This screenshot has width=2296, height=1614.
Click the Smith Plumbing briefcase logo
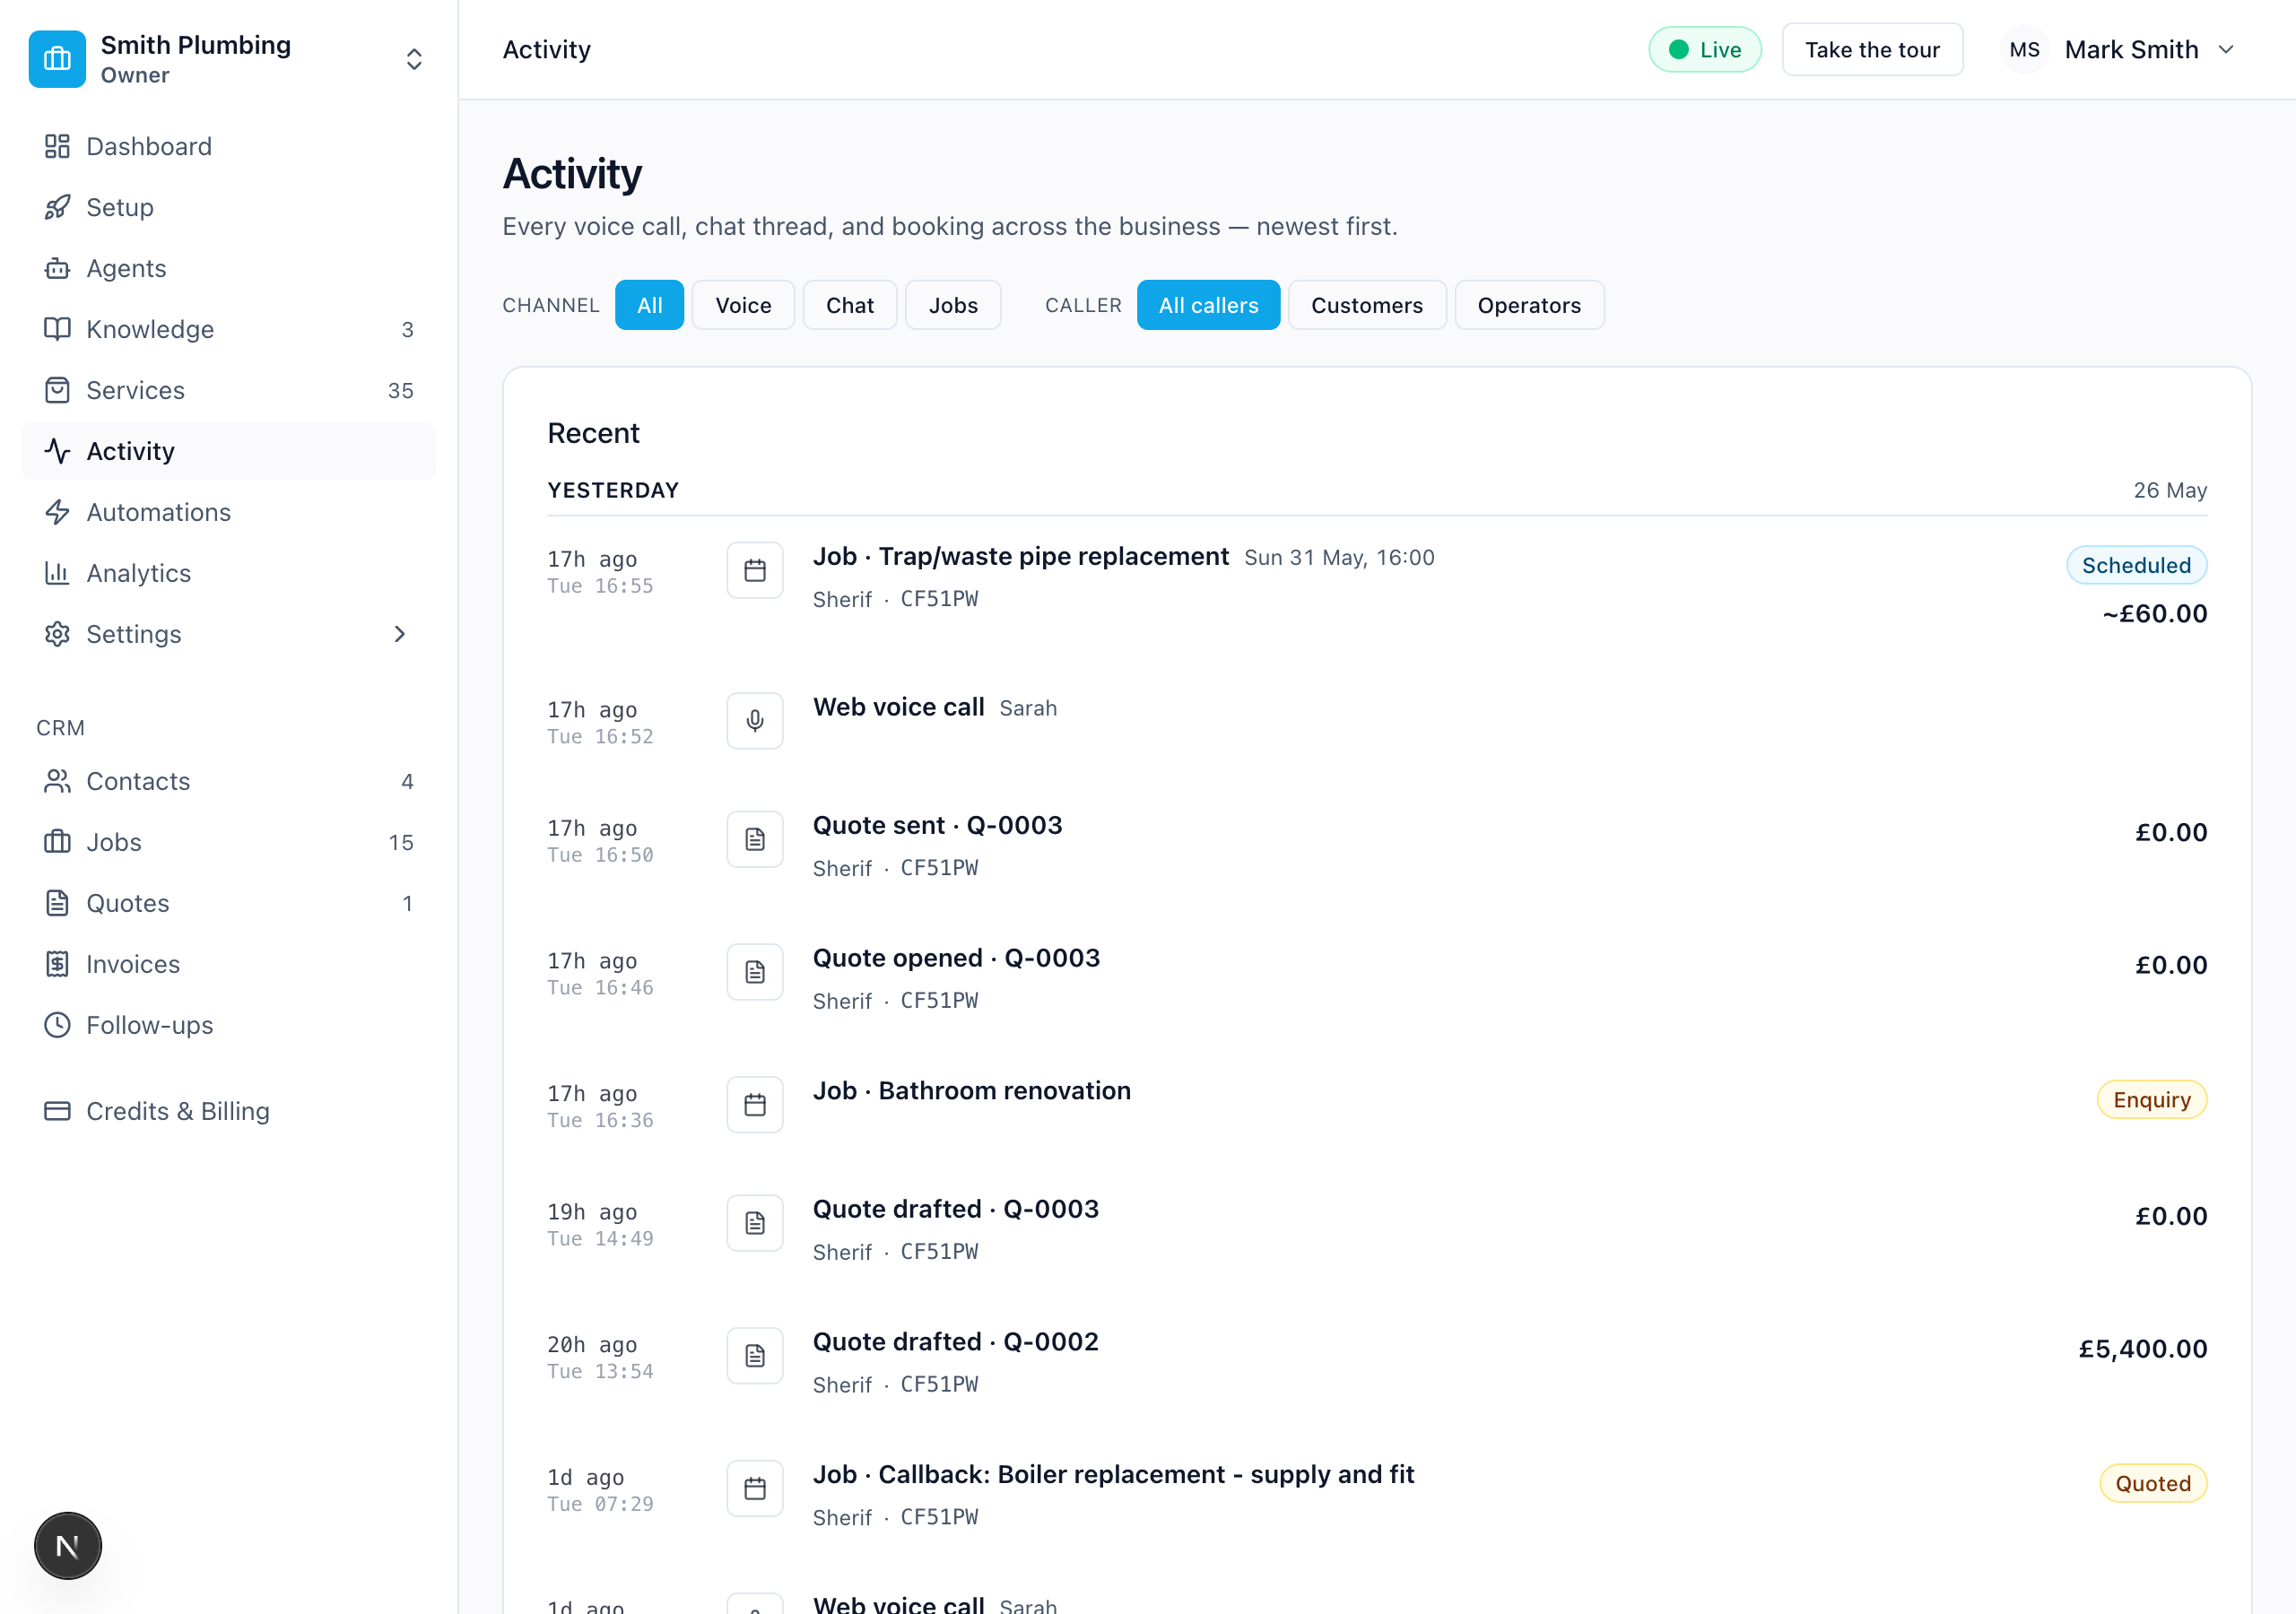57,59
